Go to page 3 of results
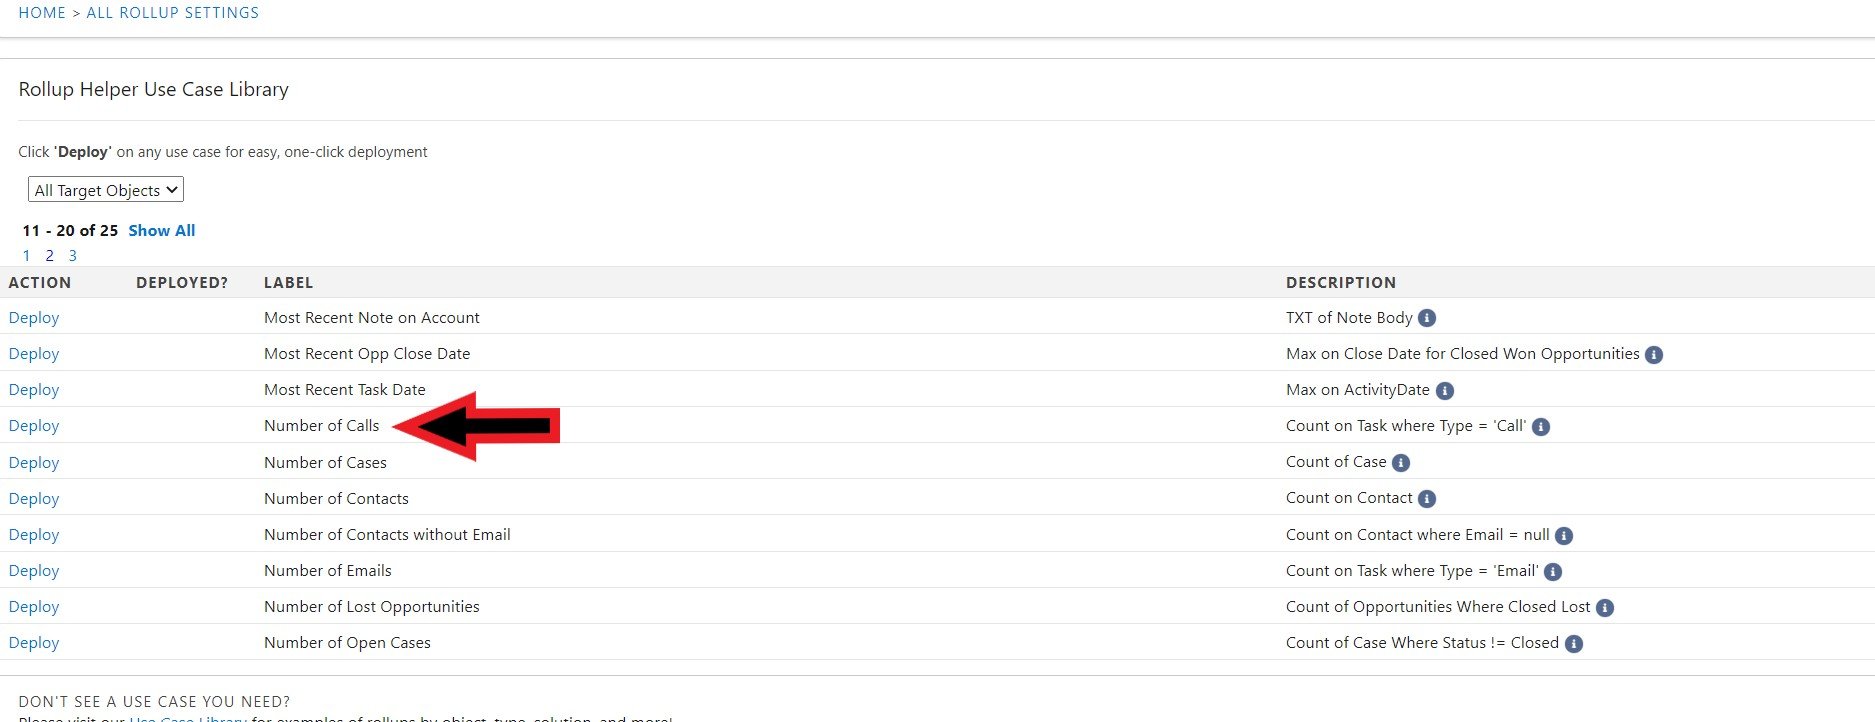The width and height of the screenshot is (1875, 722). [72, 255]
